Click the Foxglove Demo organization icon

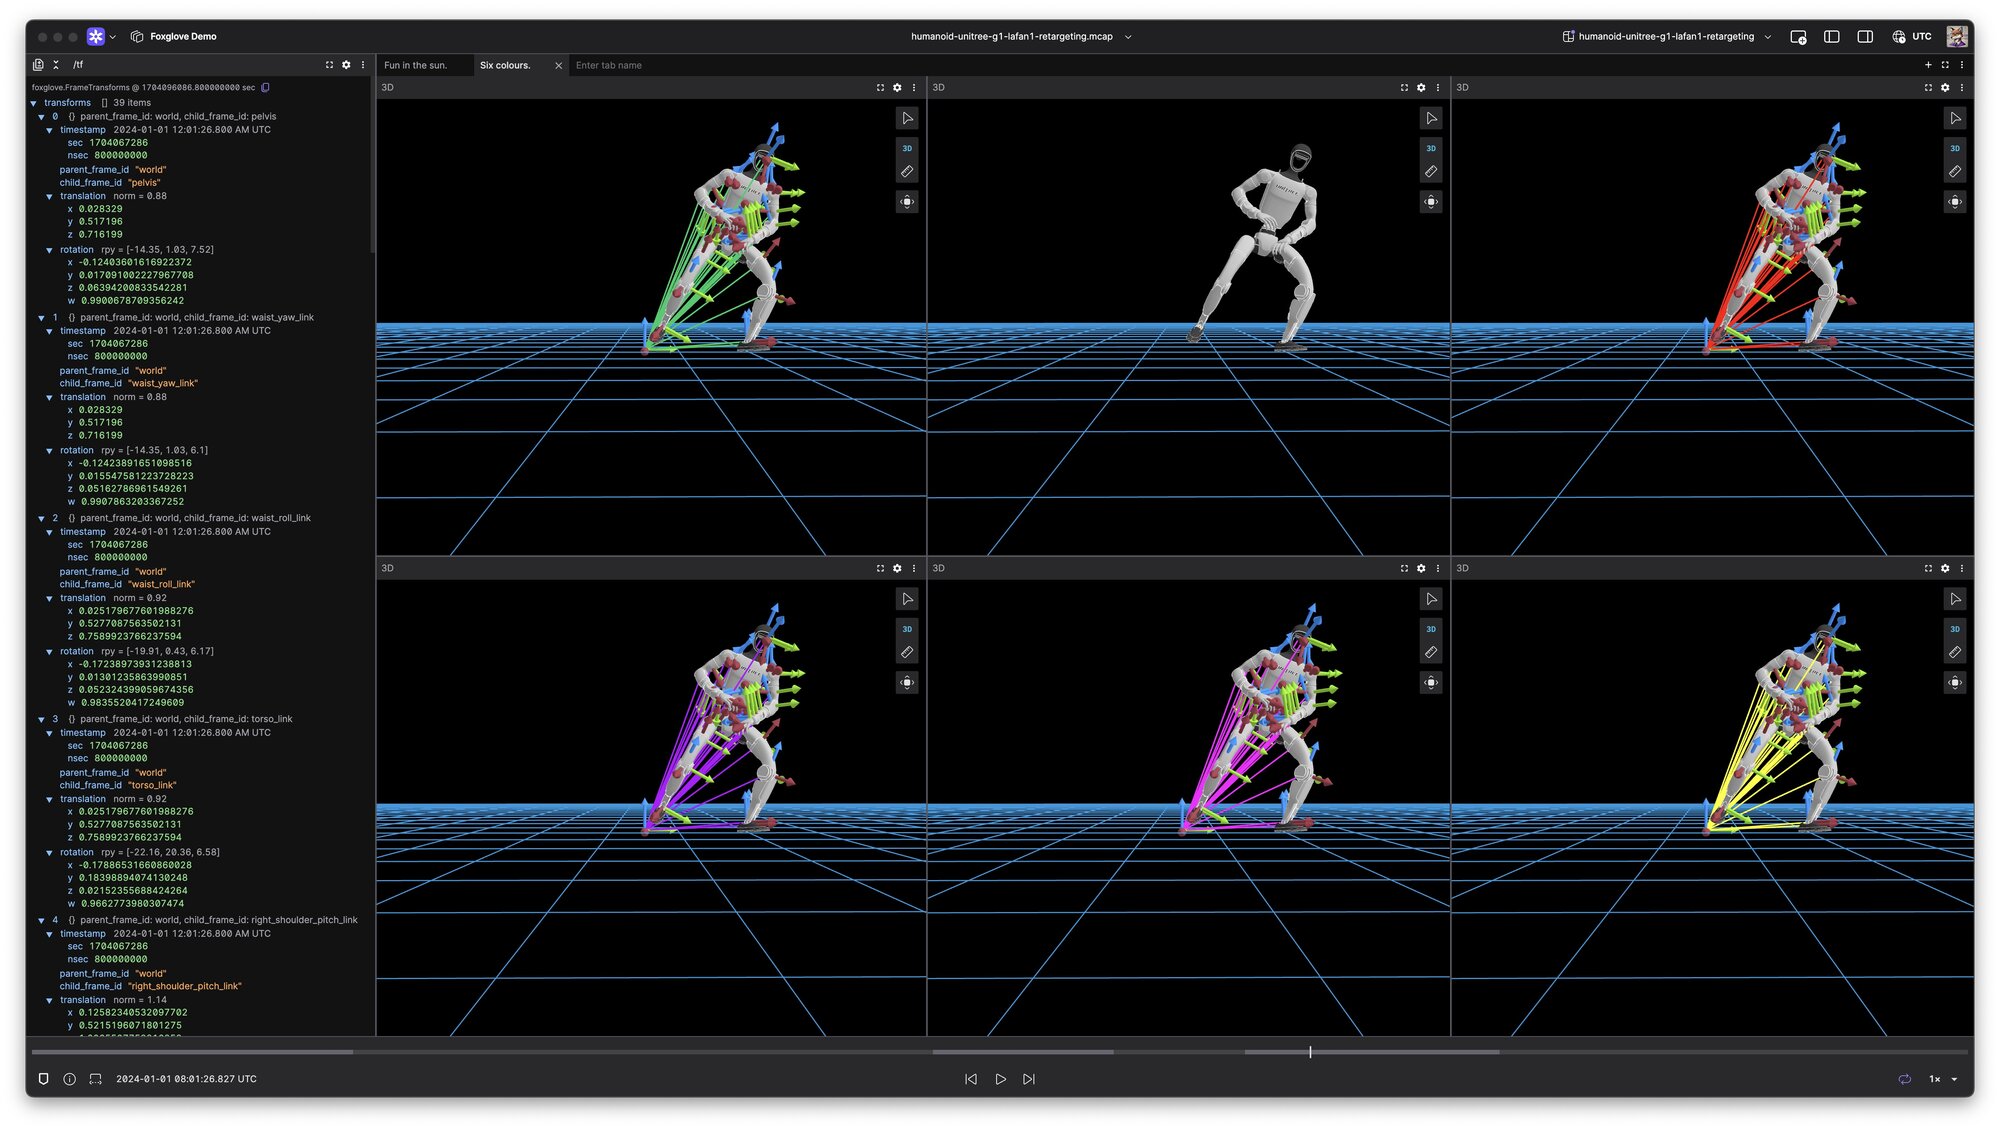(x=137, y=36)
